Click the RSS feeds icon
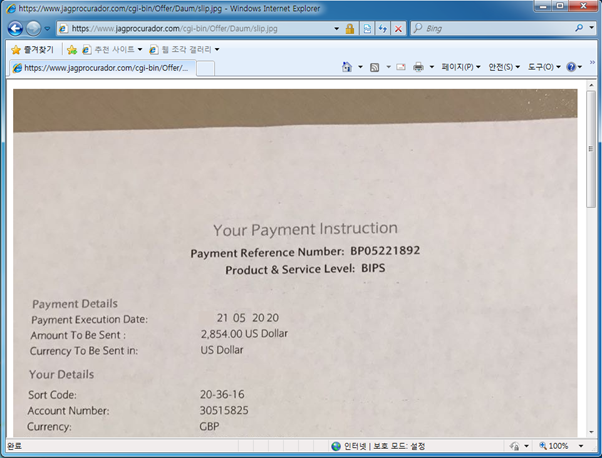 click(375, 67)
